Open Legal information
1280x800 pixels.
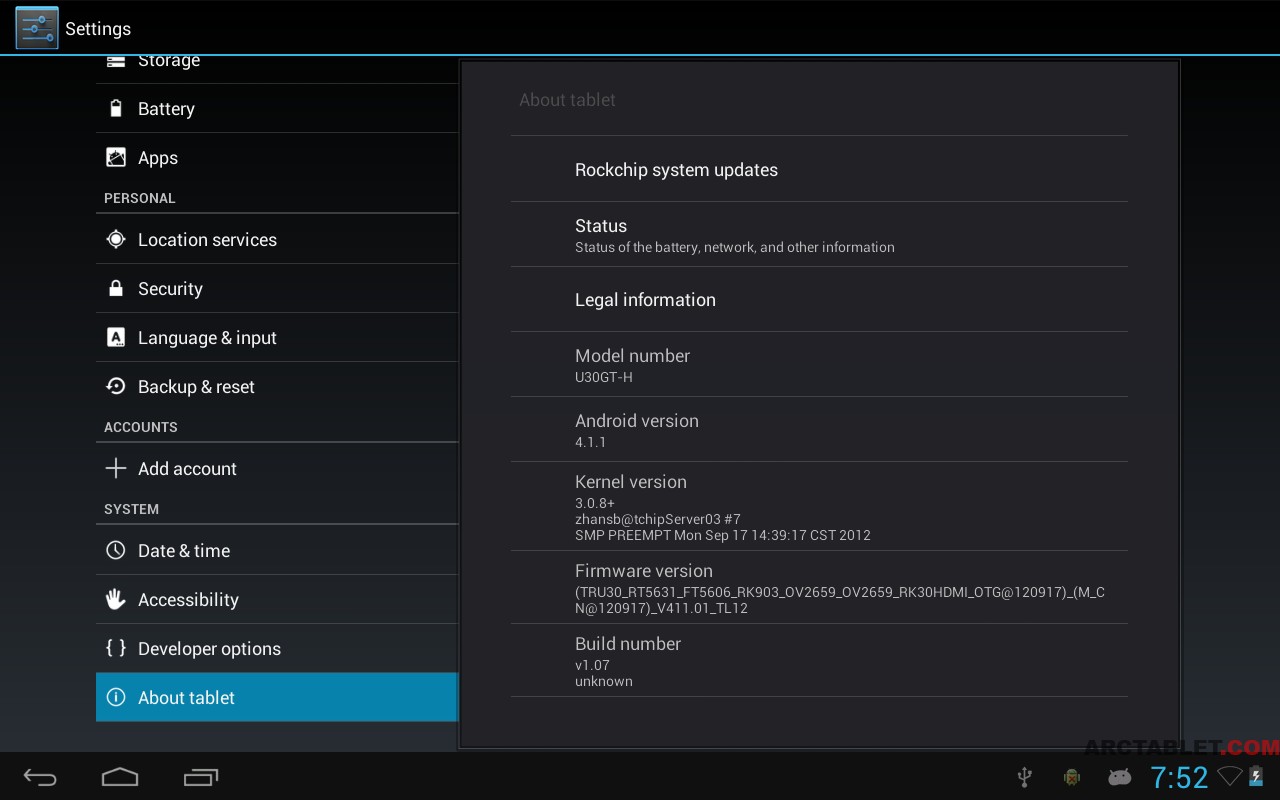pos(819,299)
